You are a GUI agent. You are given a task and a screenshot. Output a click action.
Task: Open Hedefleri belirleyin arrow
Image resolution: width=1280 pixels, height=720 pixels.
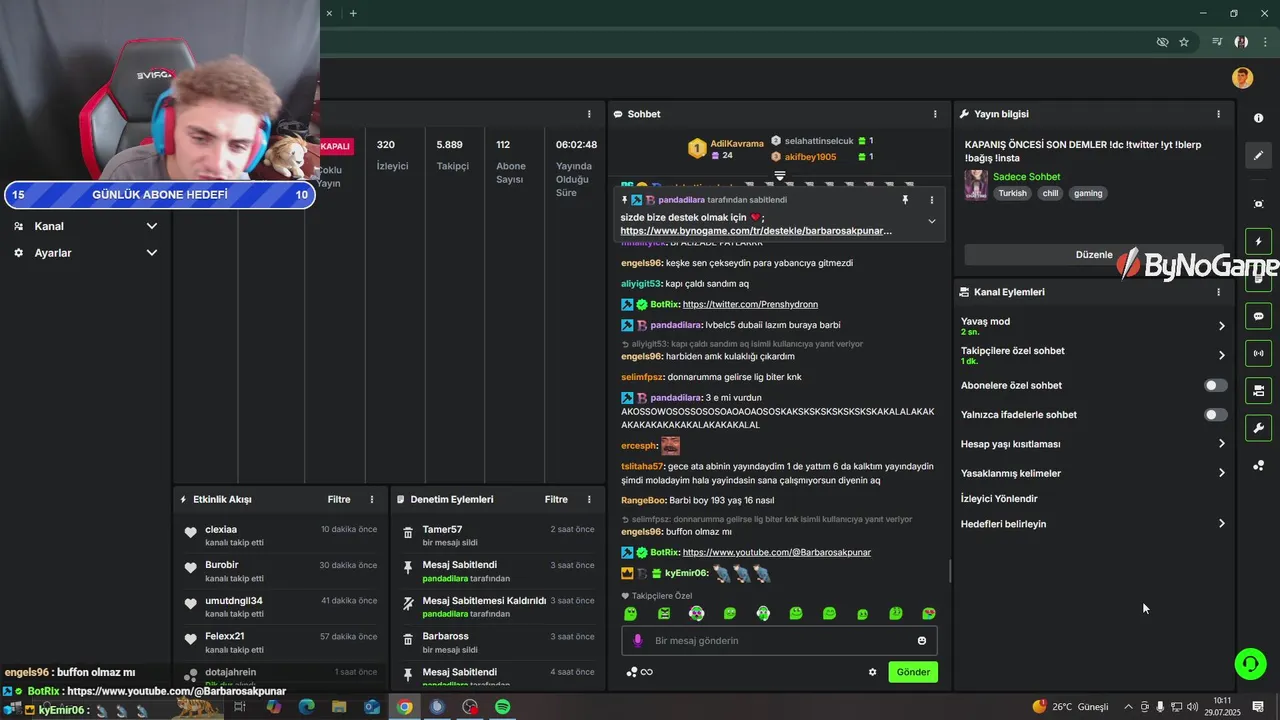pyautogui.click(x=1221, y=524)
